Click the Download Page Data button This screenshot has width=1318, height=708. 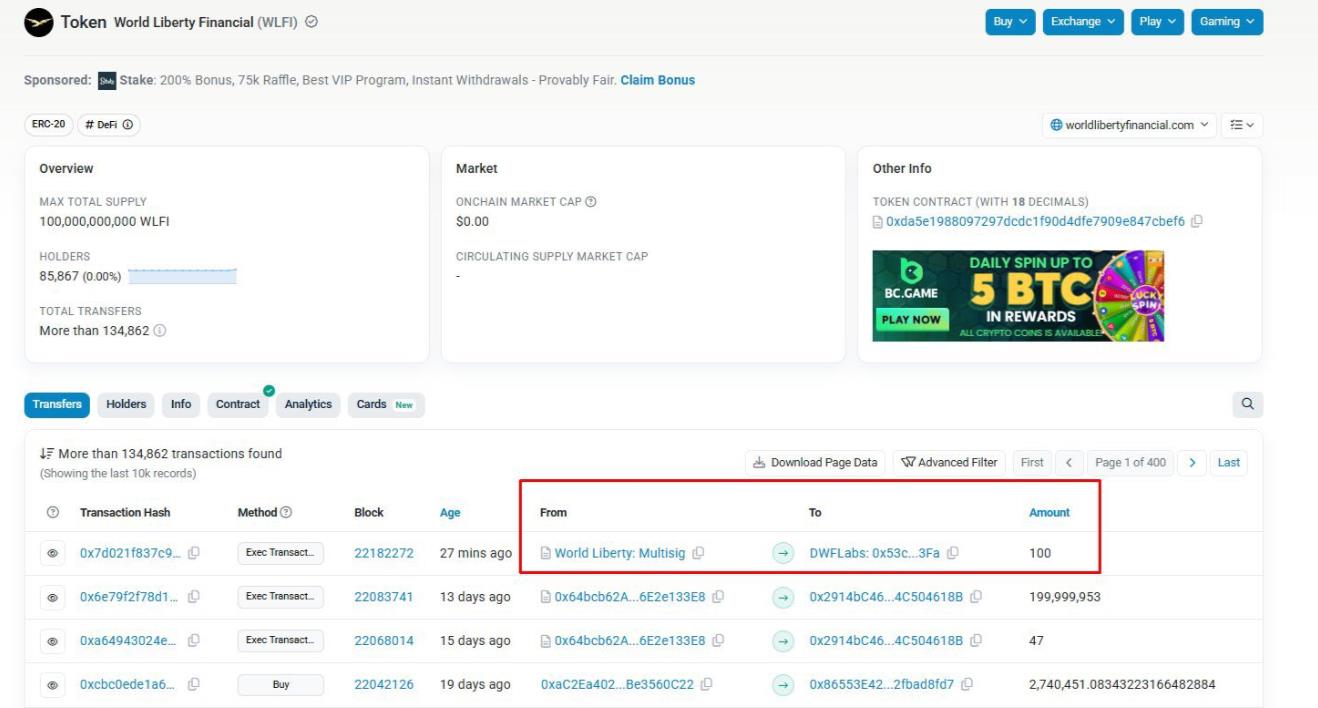click(815, 462)
